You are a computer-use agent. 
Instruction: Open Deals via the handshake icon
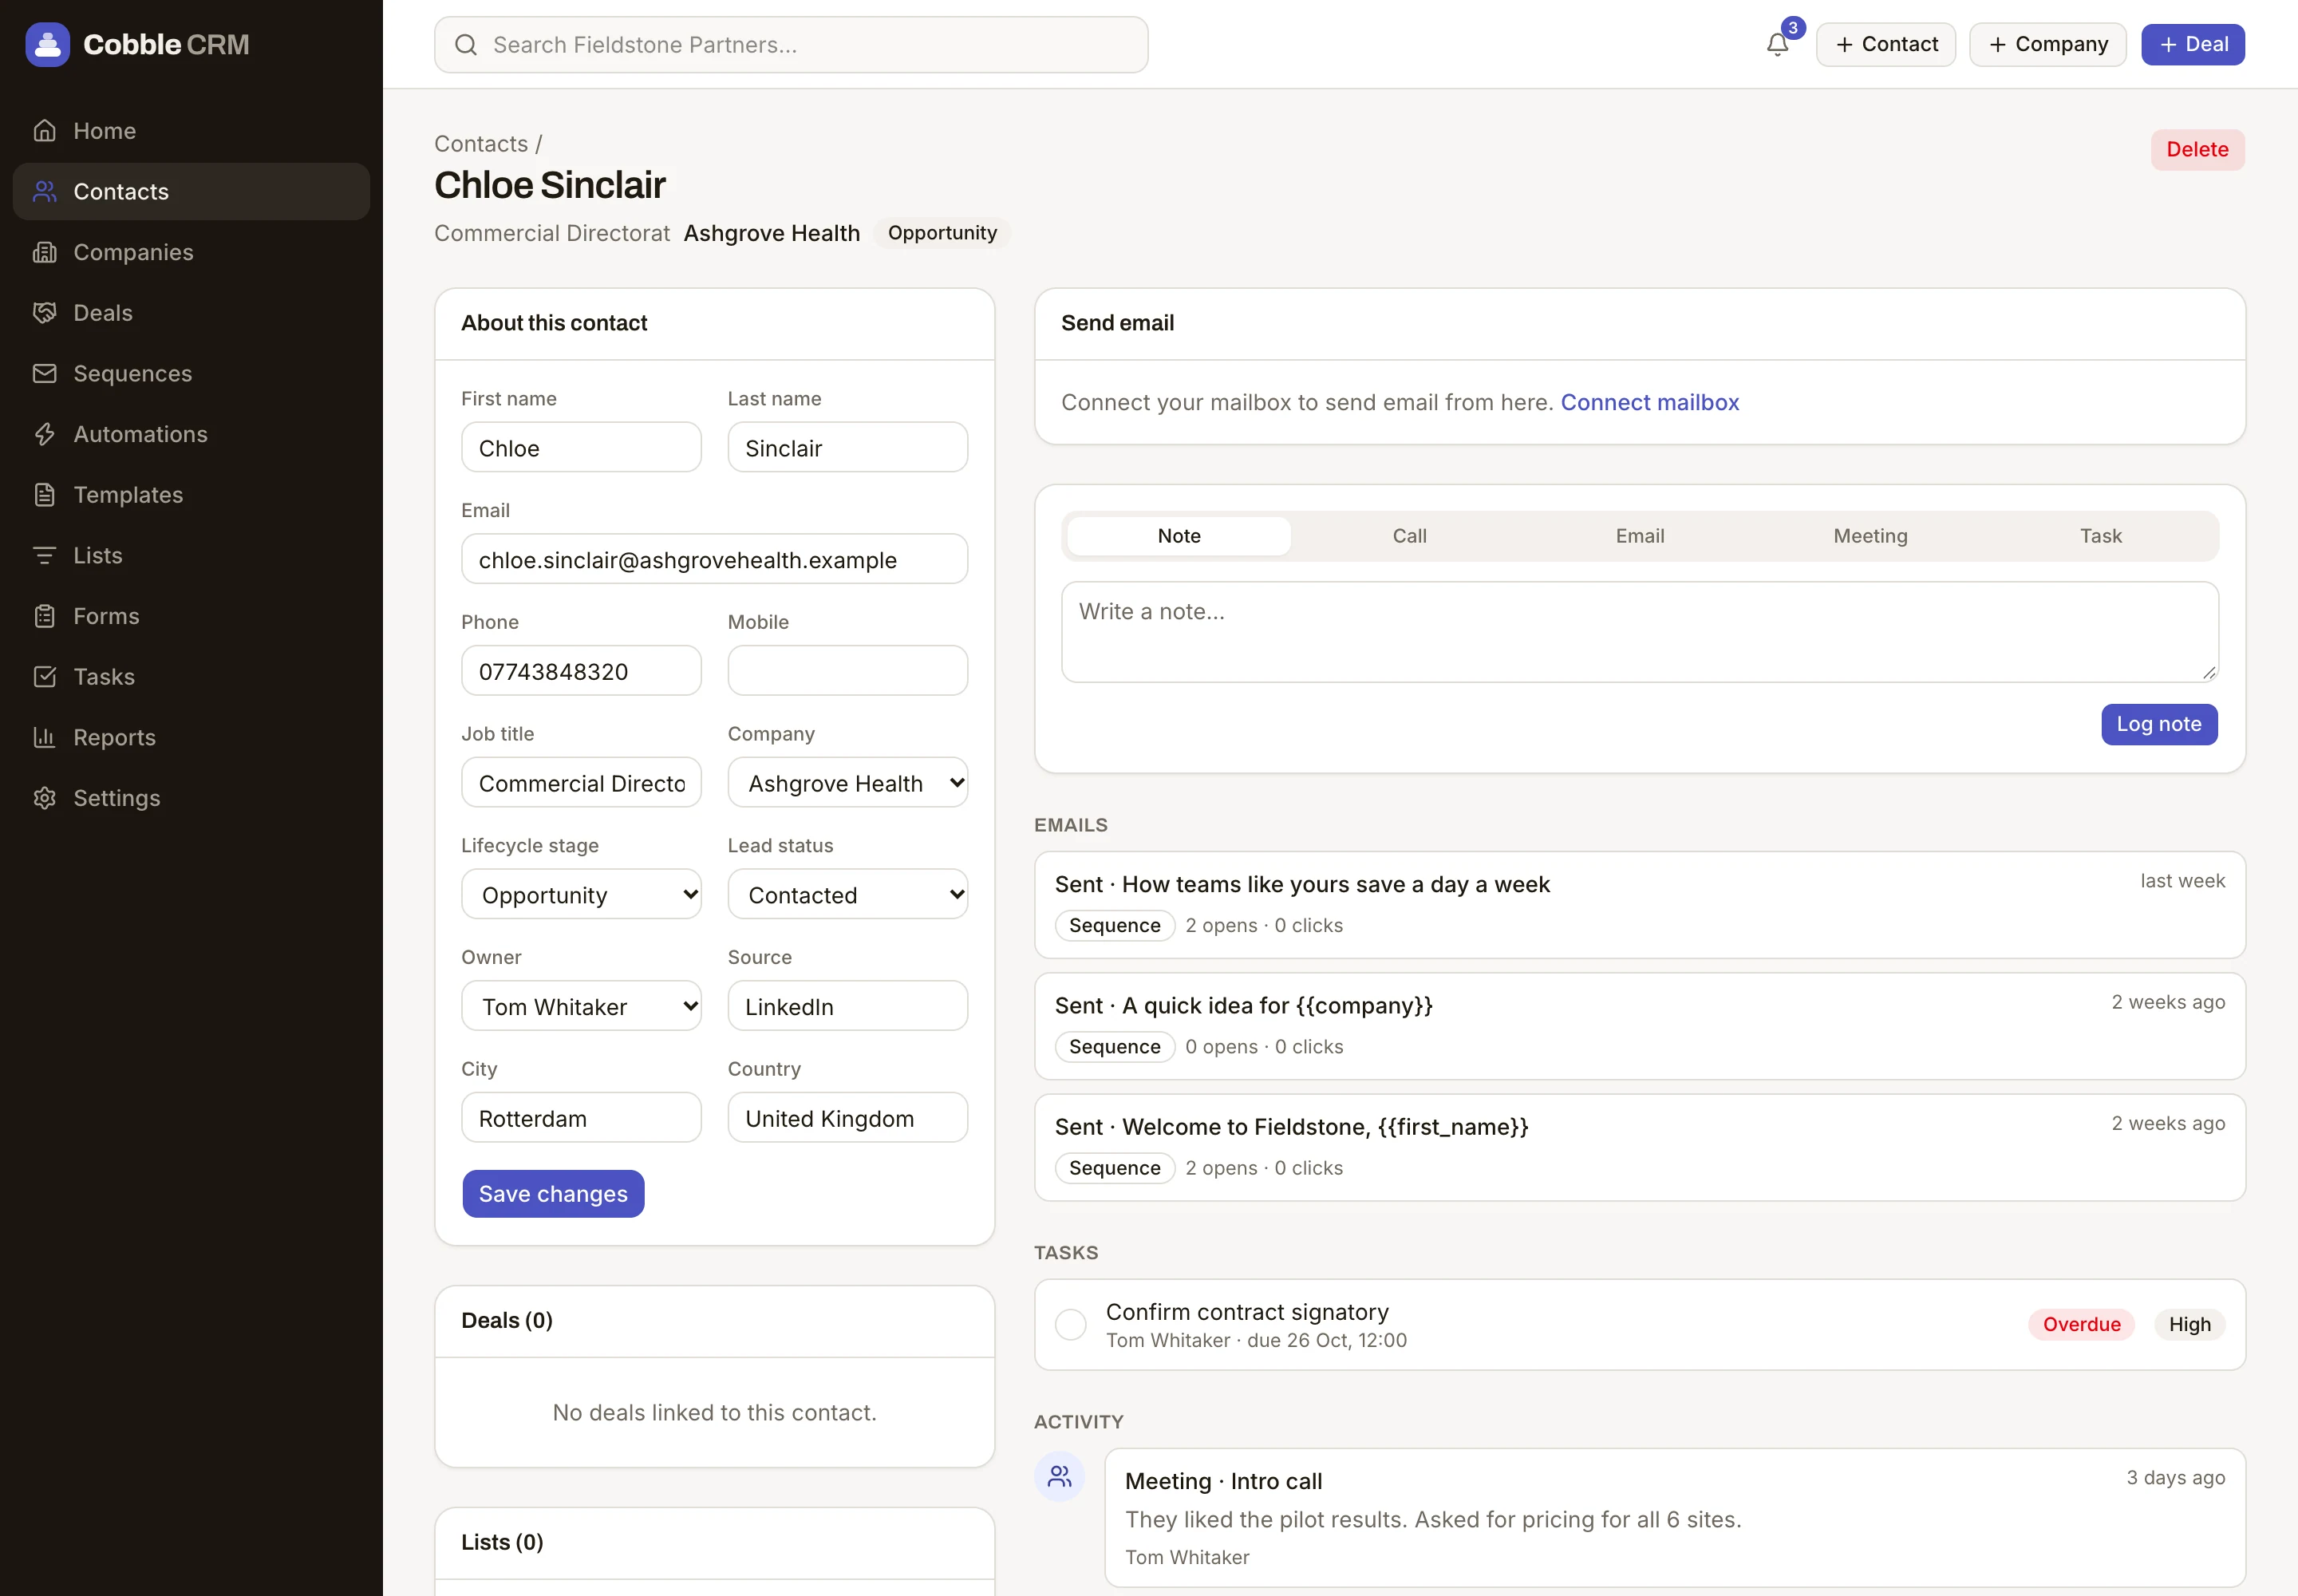pyautogui.click(x=44, y=312)
